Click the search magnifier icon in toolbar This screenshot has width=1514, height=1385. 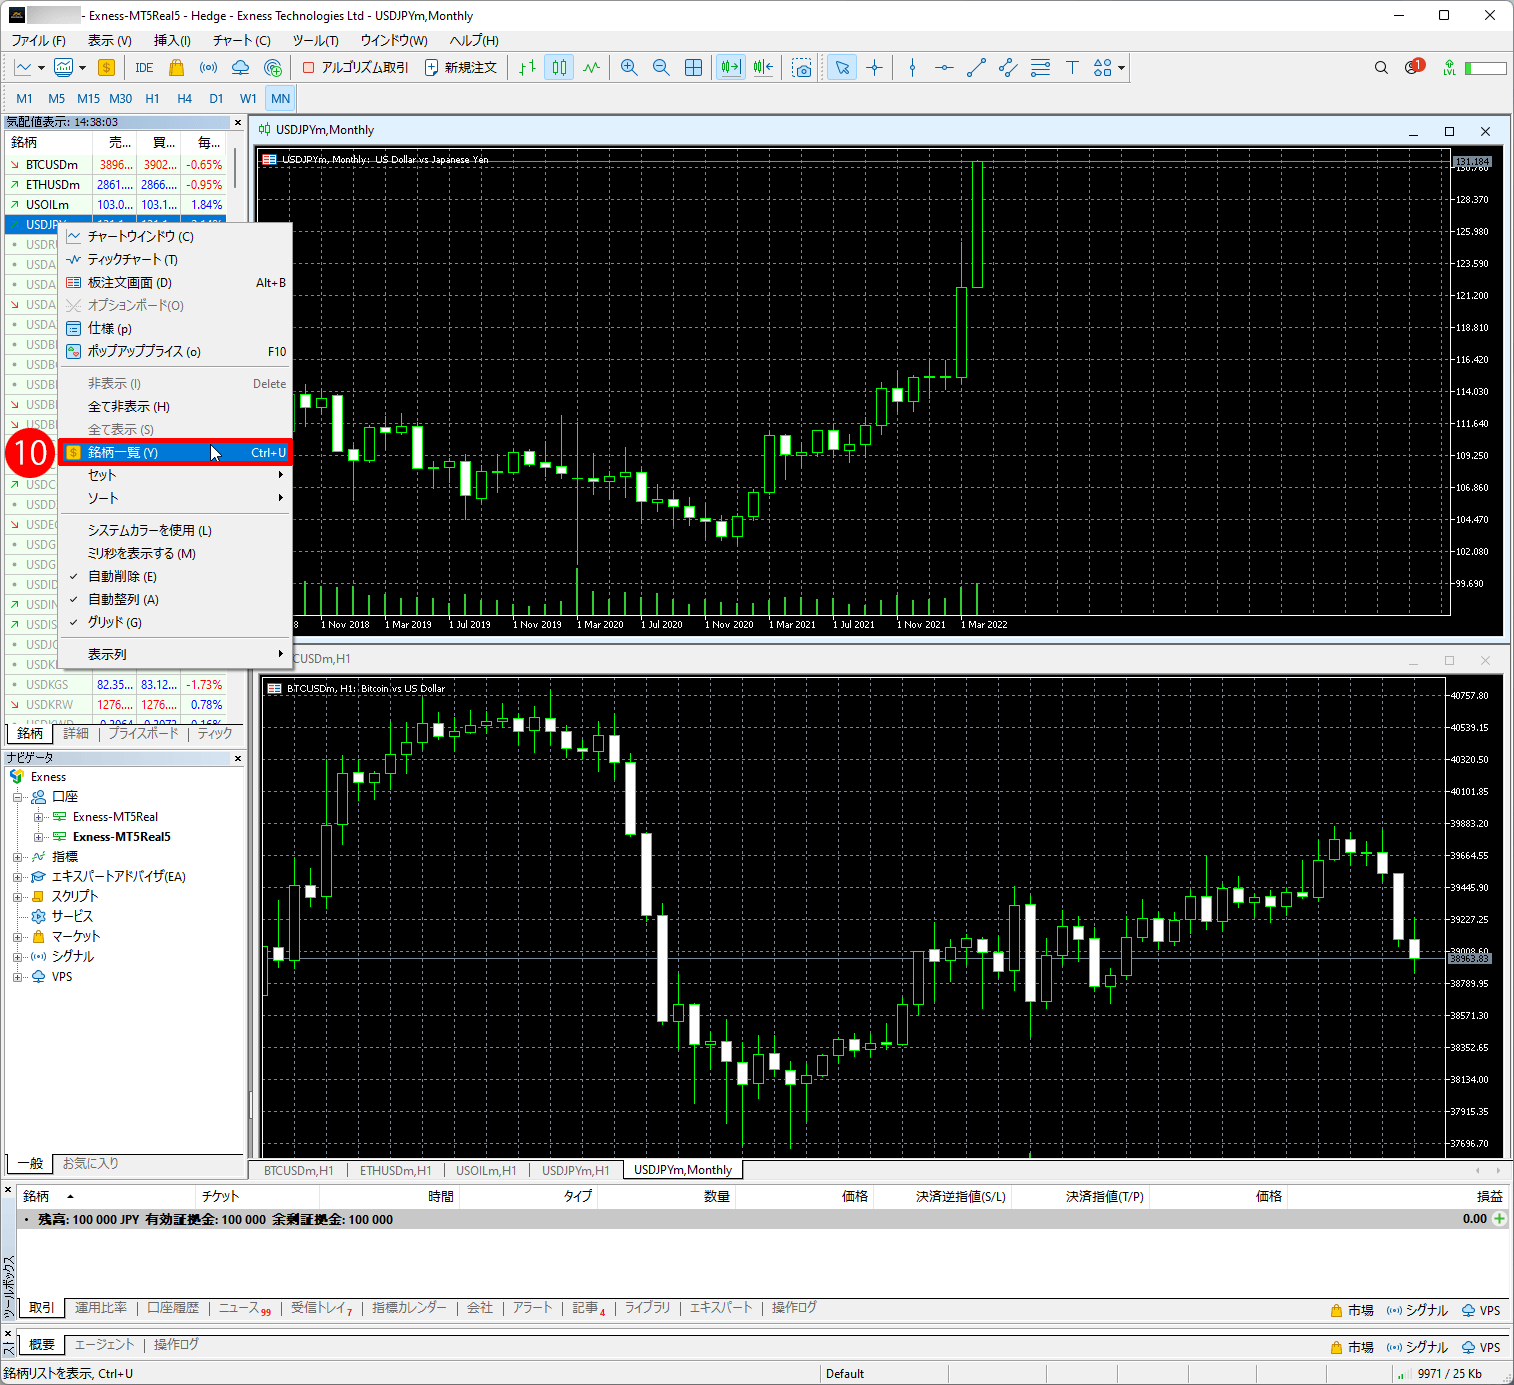[1381, 68]
